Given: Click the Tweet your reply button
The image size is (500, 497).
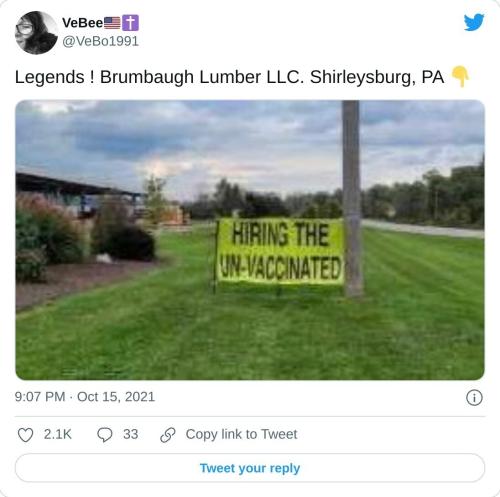Looking at the screenshot, I should tap(250, 468).
